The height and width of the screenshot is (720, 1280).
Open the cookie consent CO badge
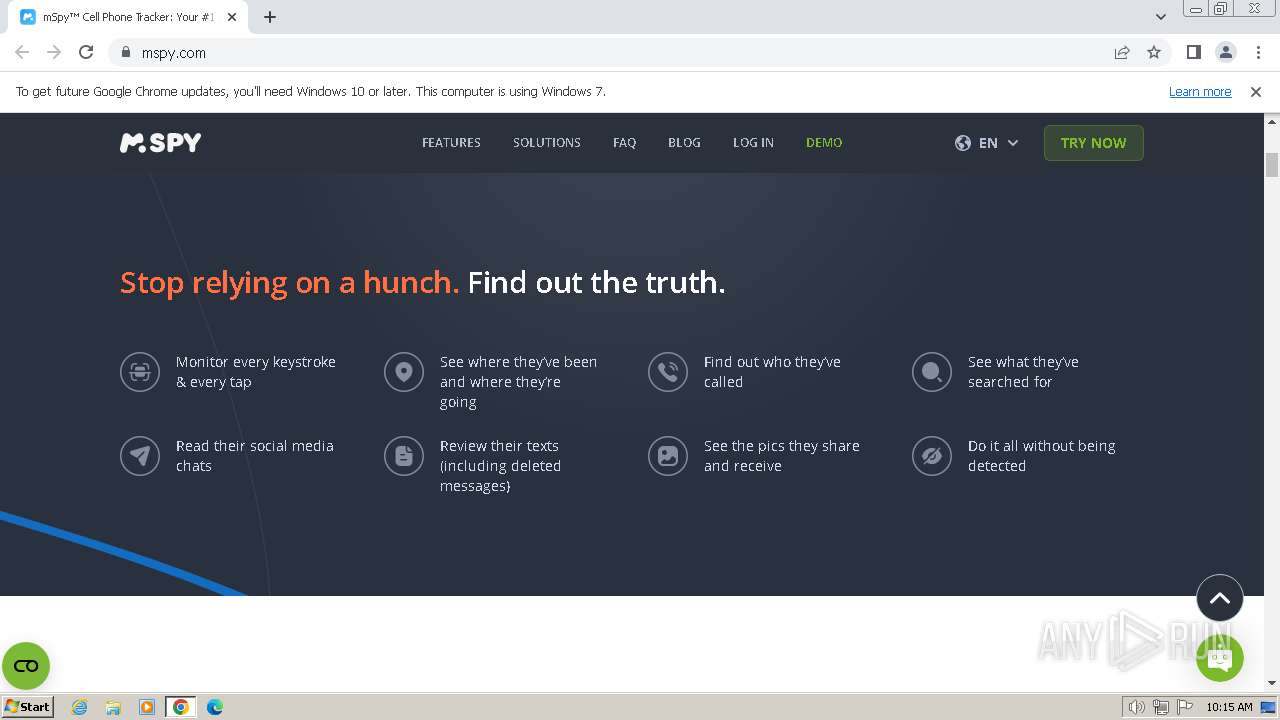26,666
